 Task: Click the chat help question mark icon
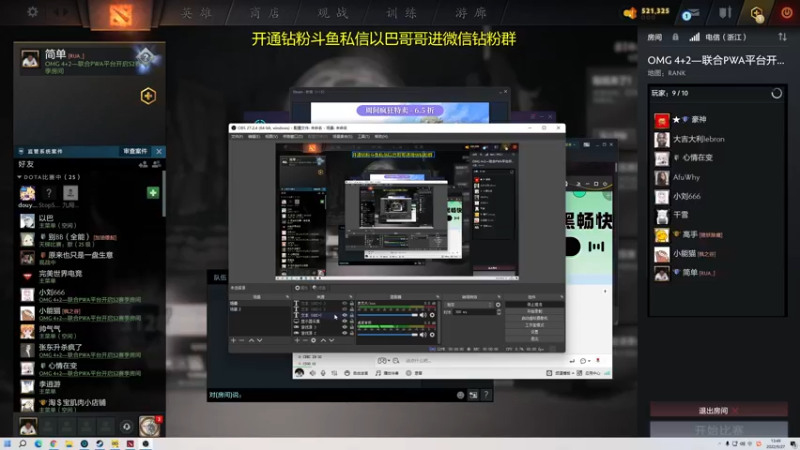coord(486,394)
